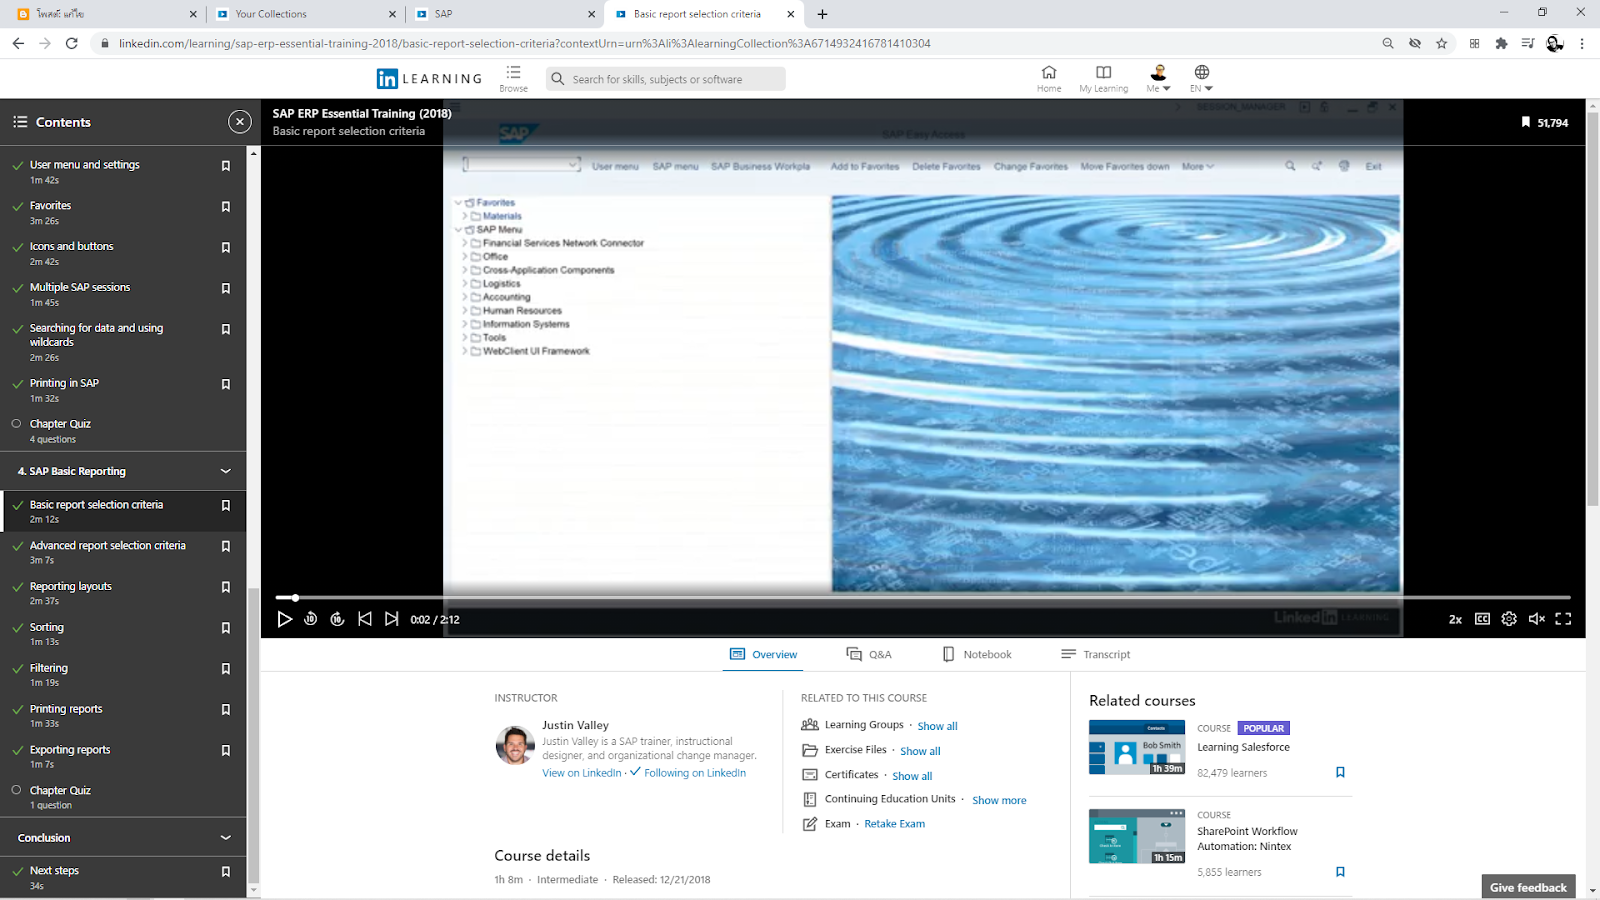
Task: Open the Me profile dropdown
Action: tap(1158, 79)
